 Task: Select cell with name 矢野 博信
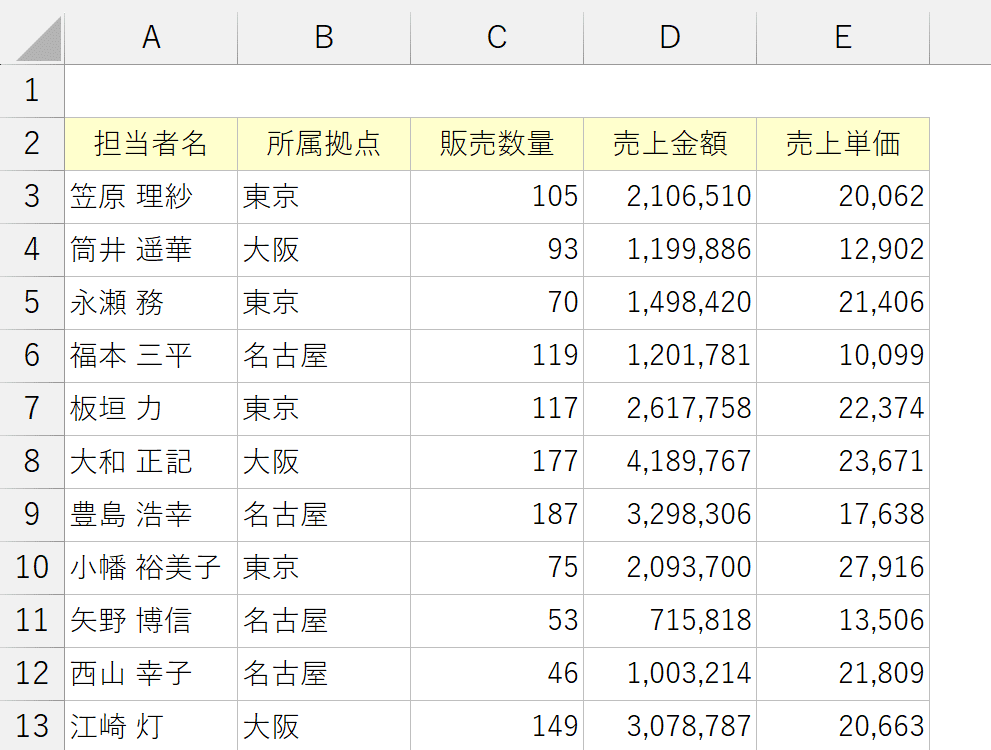[x=151, y=620]
